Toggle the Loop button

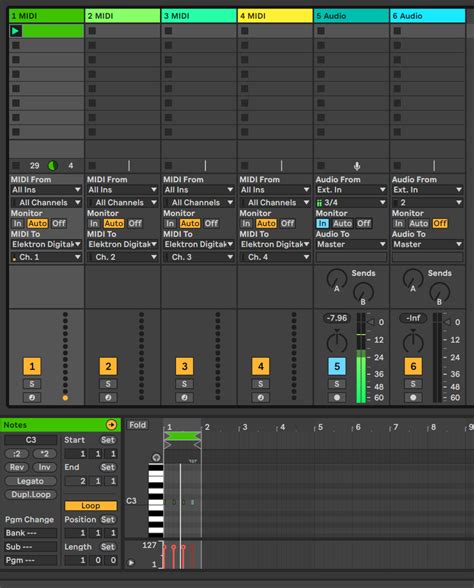pyautogui.click(x=90, y=506)
